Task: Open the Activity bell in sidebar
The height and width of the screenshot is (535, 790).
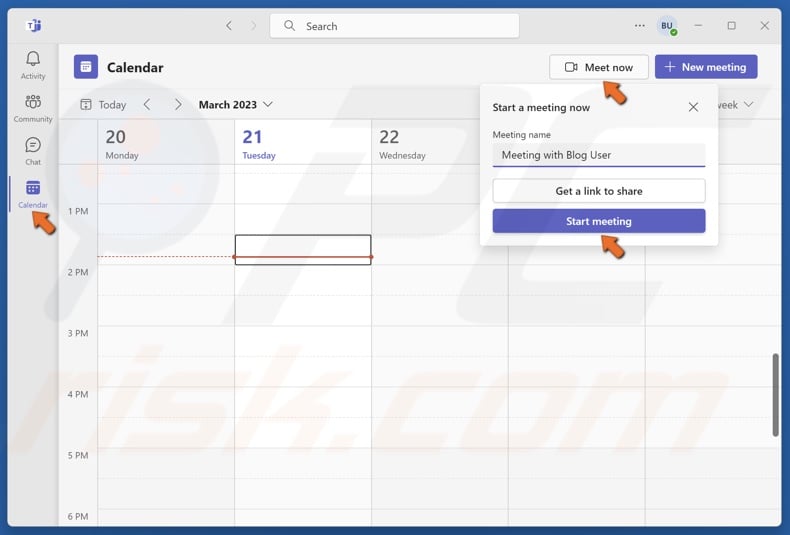Action: click(x=33, y=65)
